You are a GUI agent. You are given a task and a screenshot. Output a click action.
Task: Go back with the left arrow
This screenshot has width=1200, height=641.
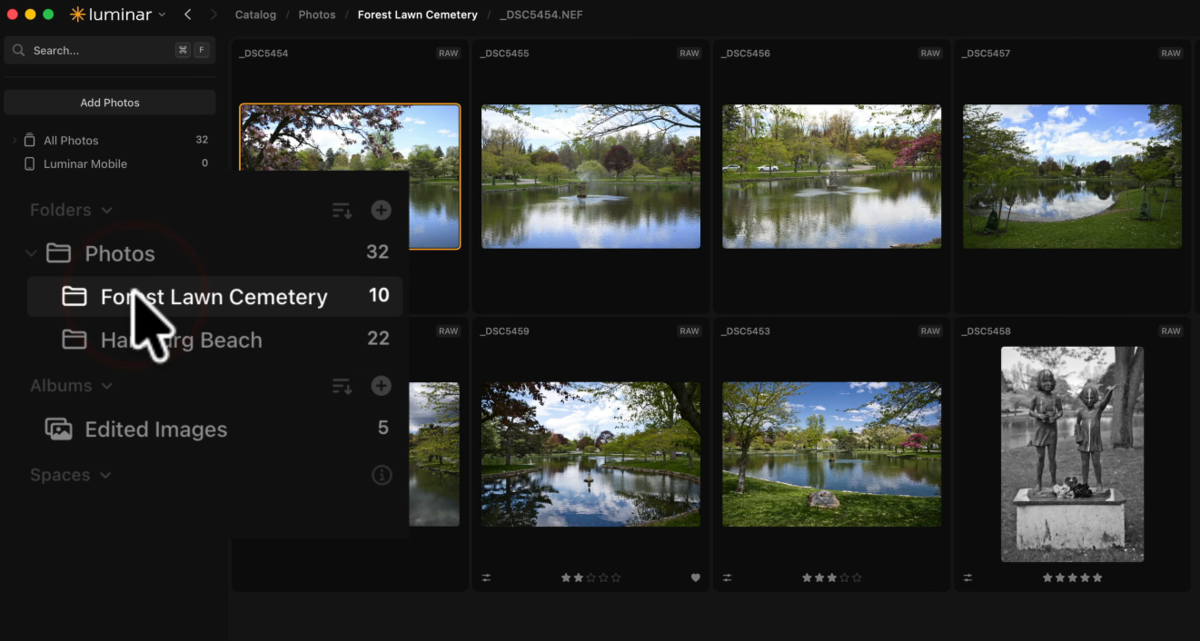[x=188, y=15]
